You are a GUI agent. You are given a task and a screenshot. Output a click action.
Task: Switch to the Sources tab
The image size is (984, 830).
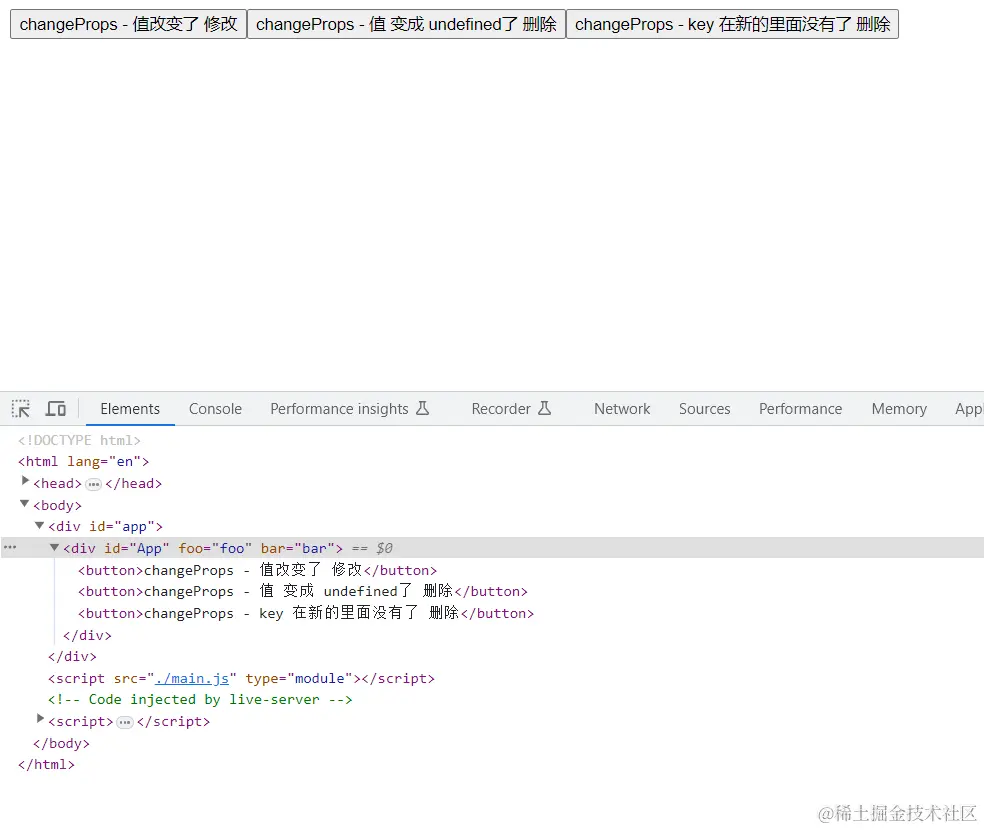tap(704, 409)
